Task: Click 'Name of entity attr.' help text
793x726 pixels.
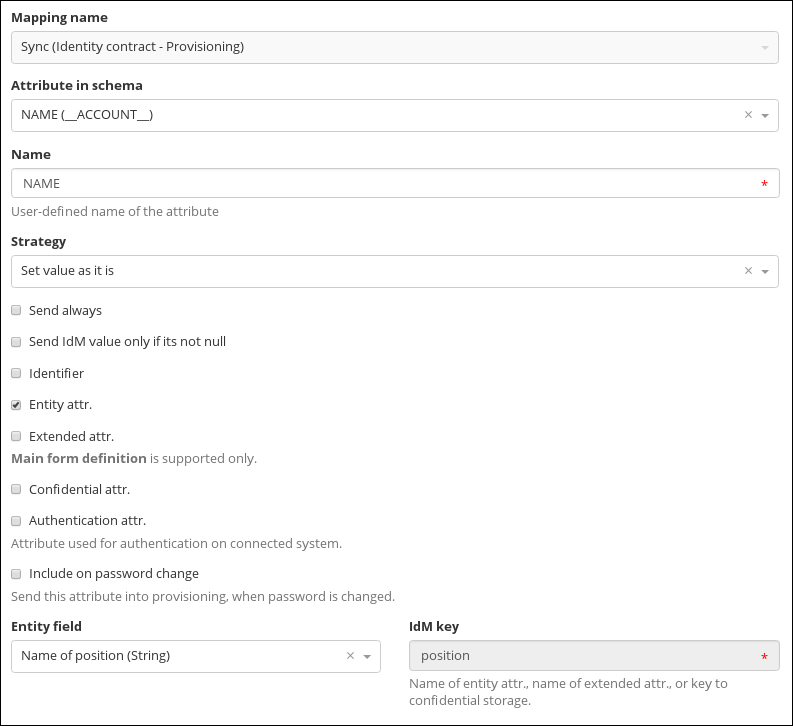Action: click(x=568, y=692)
